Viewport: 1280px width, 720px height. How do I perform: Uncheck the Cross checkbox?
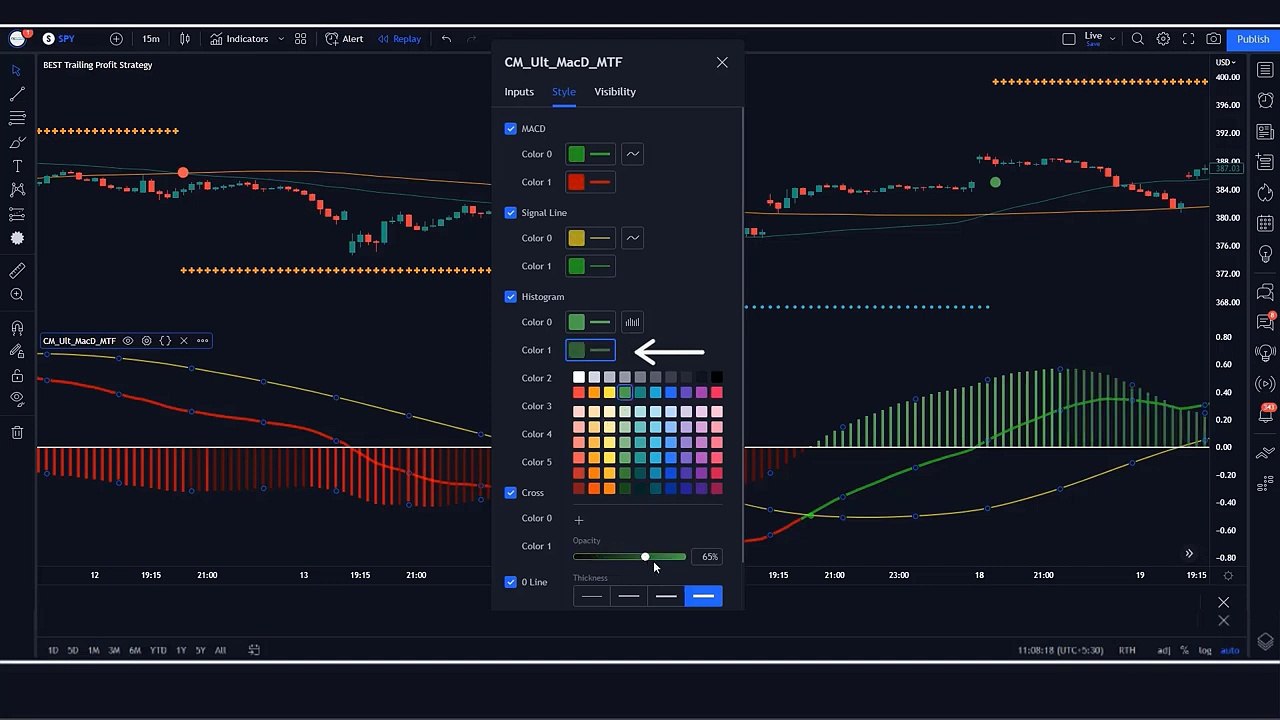tap(511, 493)
